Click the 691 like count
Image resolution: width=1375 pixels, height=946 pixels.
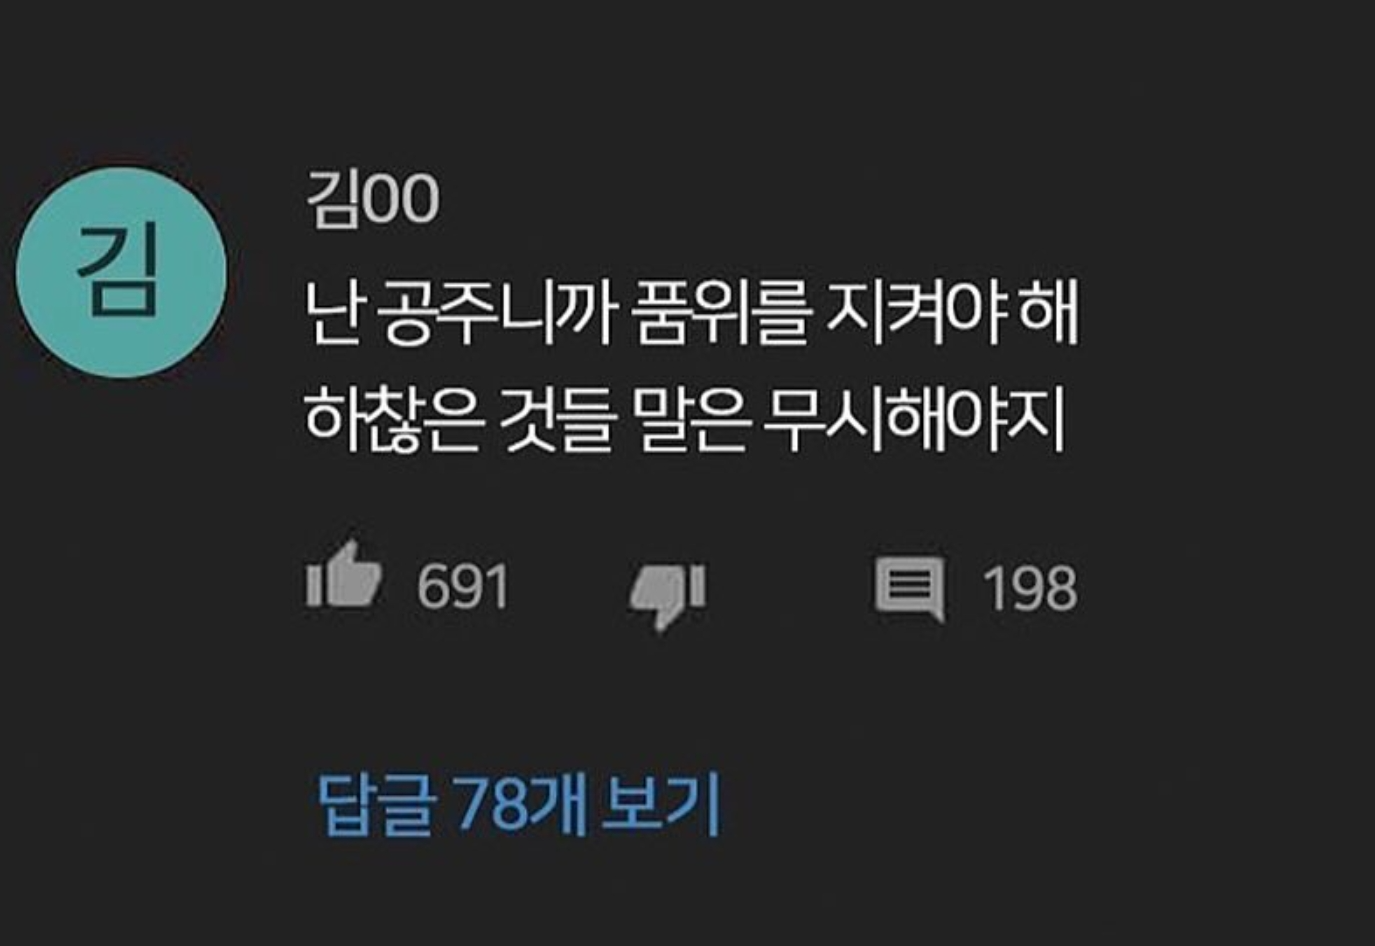click(463, 587)
